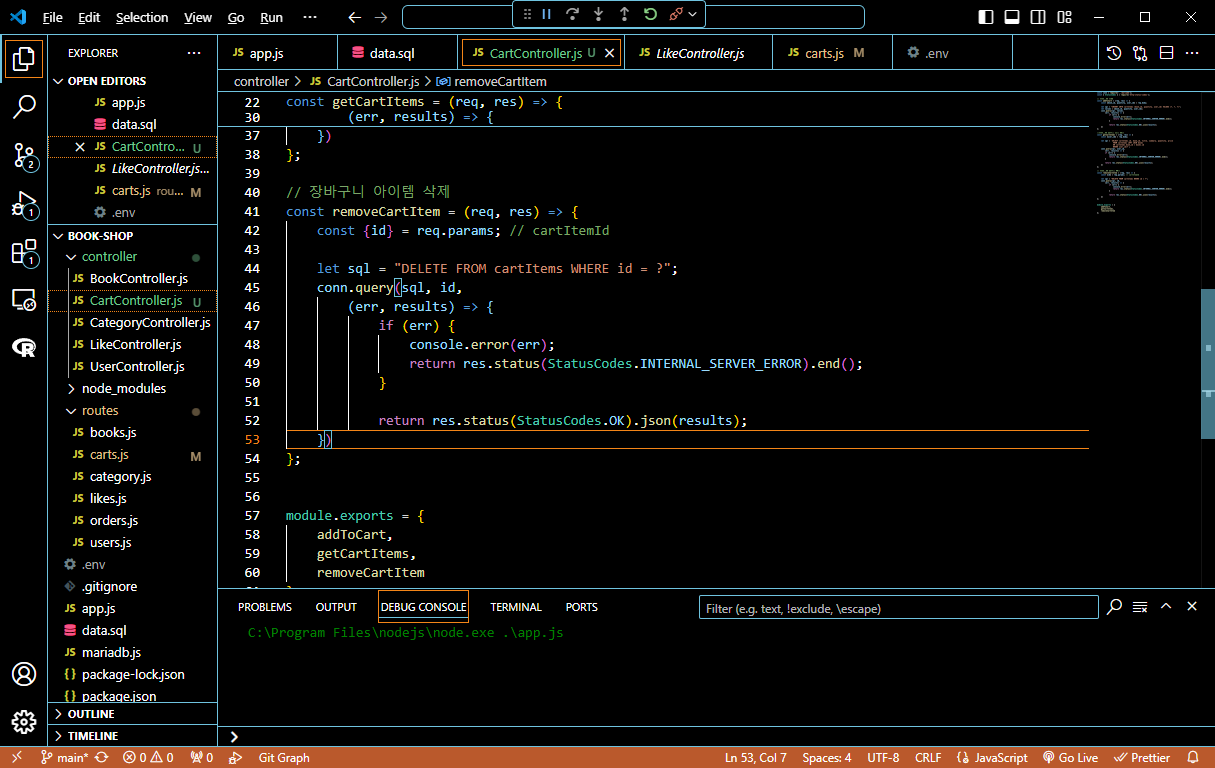Open the Accounts menu
The width and height of the screenshot is (1215, 768).
[x=24, y=674]
